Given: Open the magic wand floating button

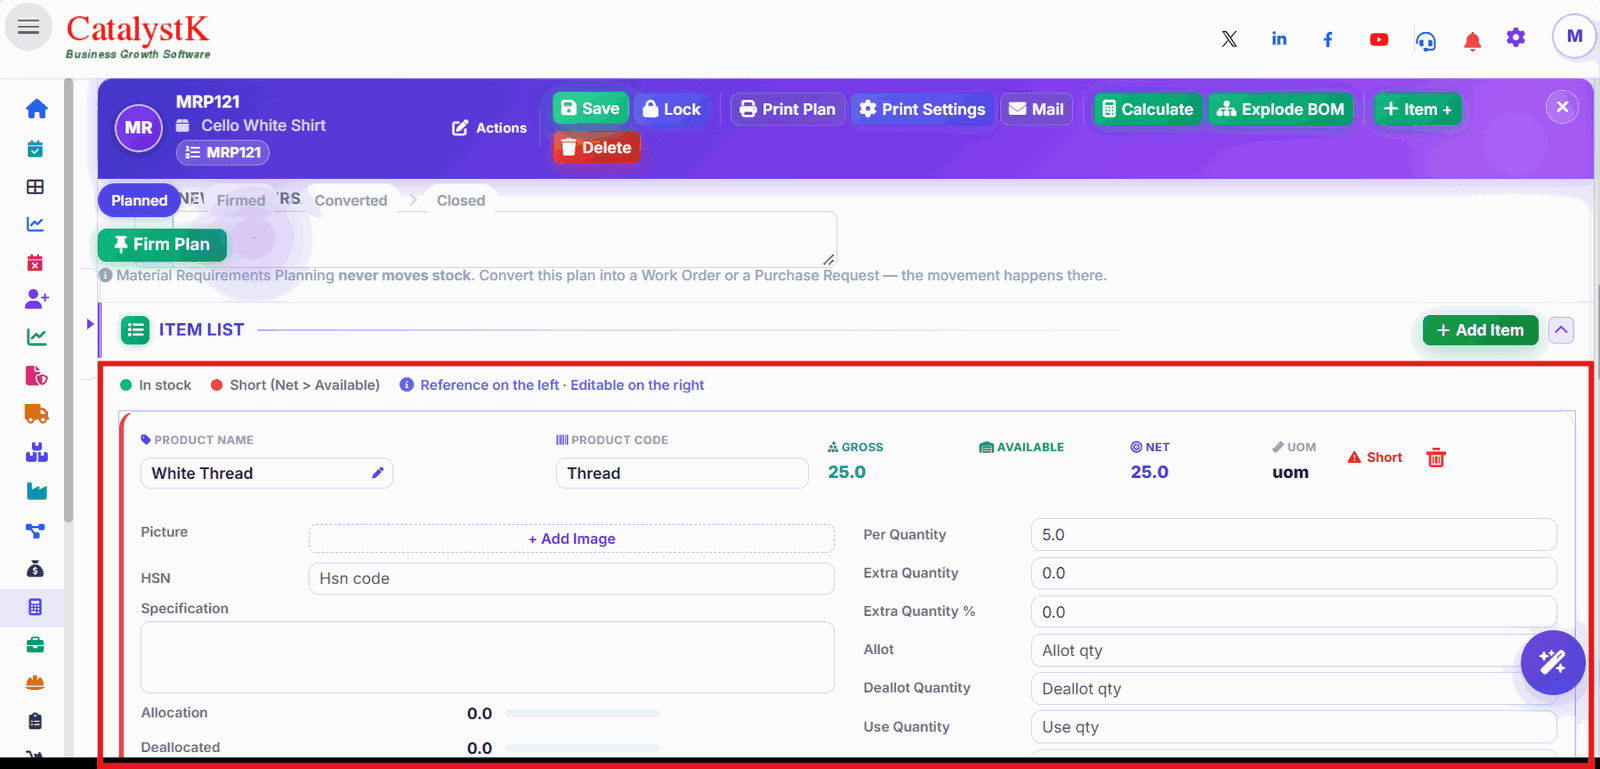Looking at the screenshot, I should tap(1553, 662).
